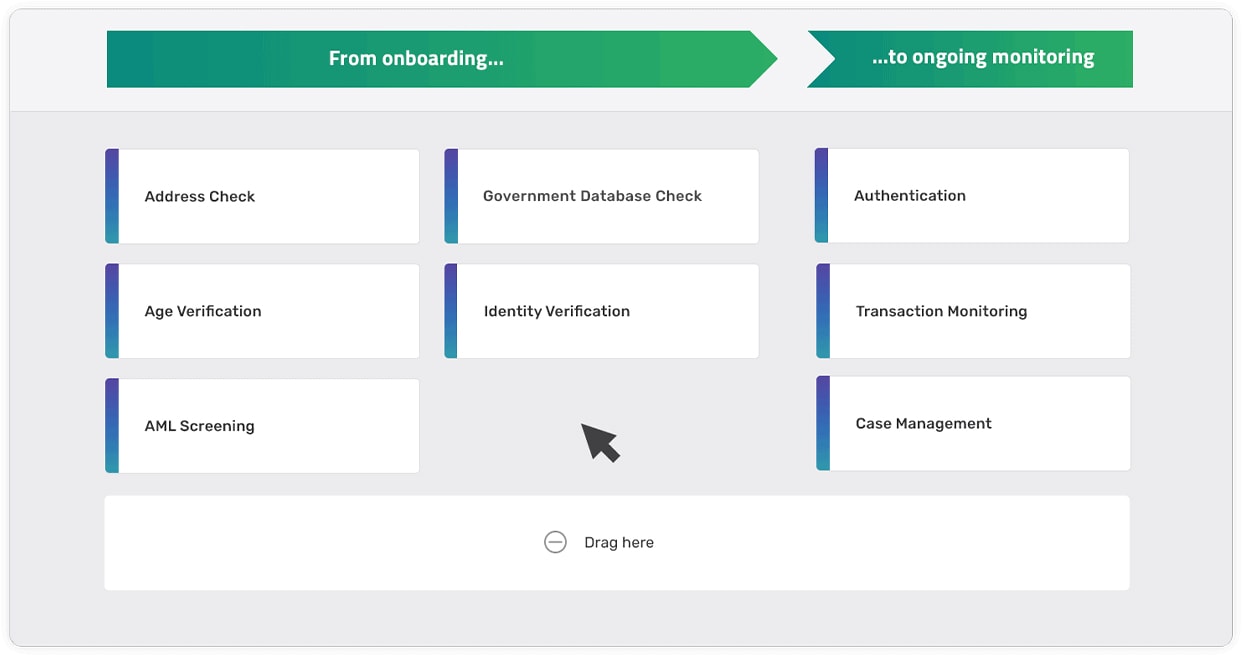This screenshot has height=656, width=1243.
Task: Open the Transaction Monitoring card
Action: click(x=973, y=311)
